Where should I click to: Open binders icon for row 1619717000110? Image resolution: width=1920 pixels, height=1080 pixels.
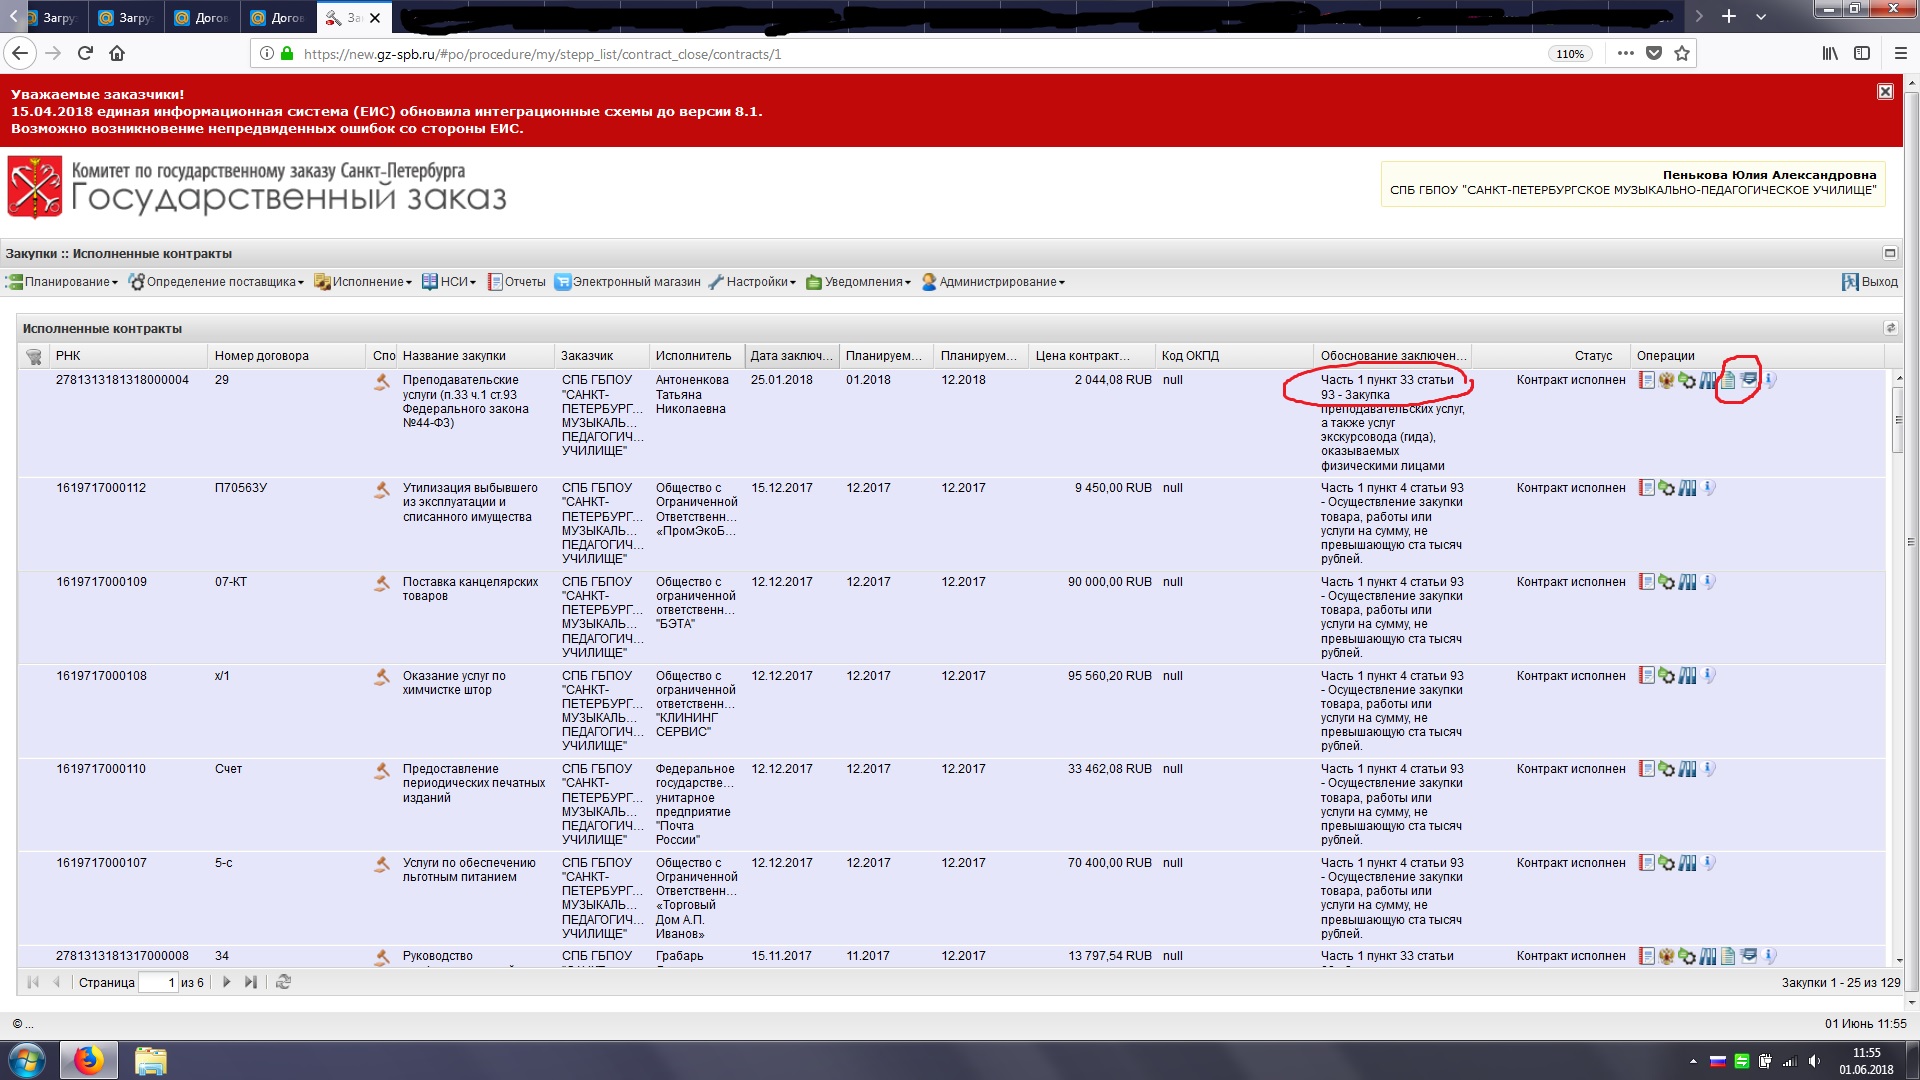pos(1687,769)
